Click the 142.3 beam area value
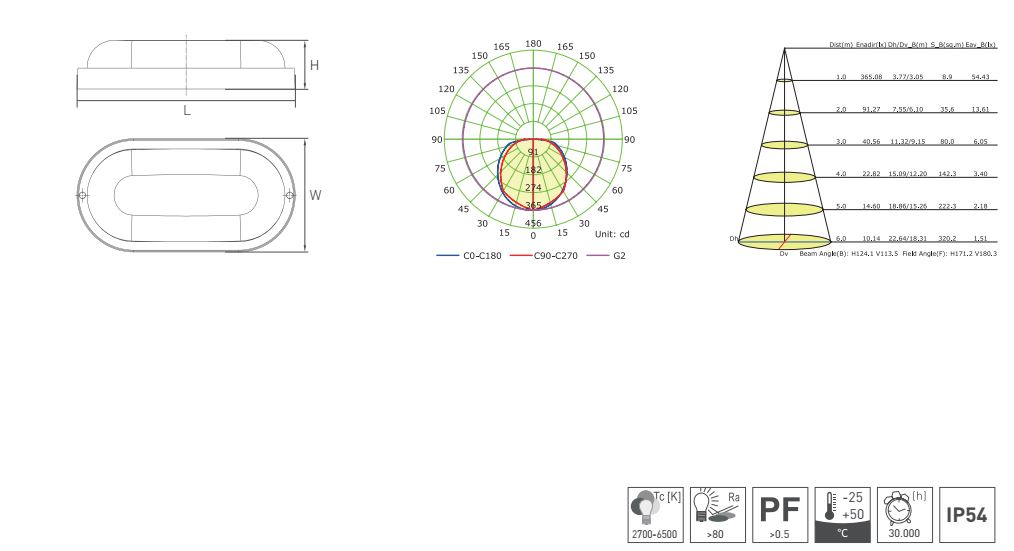 (947, 174)
